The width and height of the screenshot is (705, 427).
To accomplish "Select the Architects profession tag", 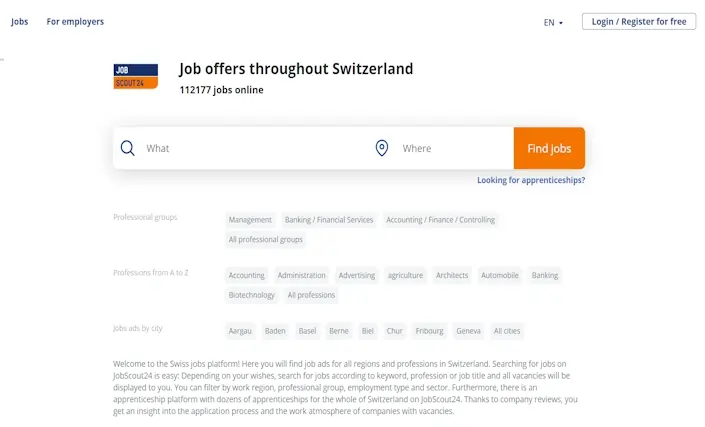I will coord(452,276).
